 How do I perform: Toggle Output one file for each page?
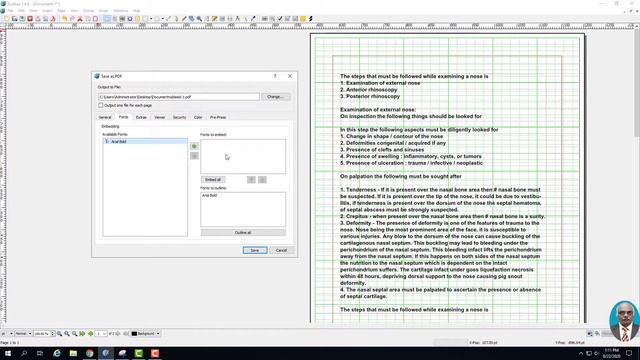coord(100,105)
